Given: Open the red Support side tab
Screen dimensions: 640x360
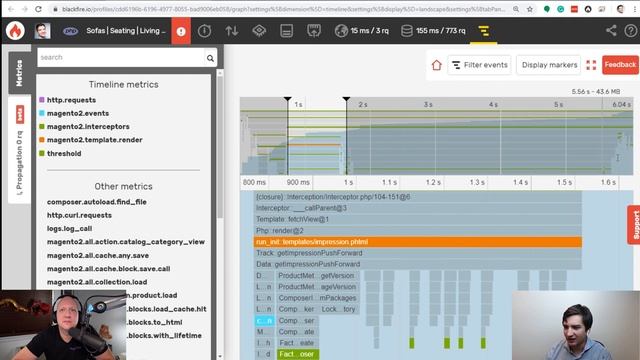Looking at the screenshot, I should 634,225.
